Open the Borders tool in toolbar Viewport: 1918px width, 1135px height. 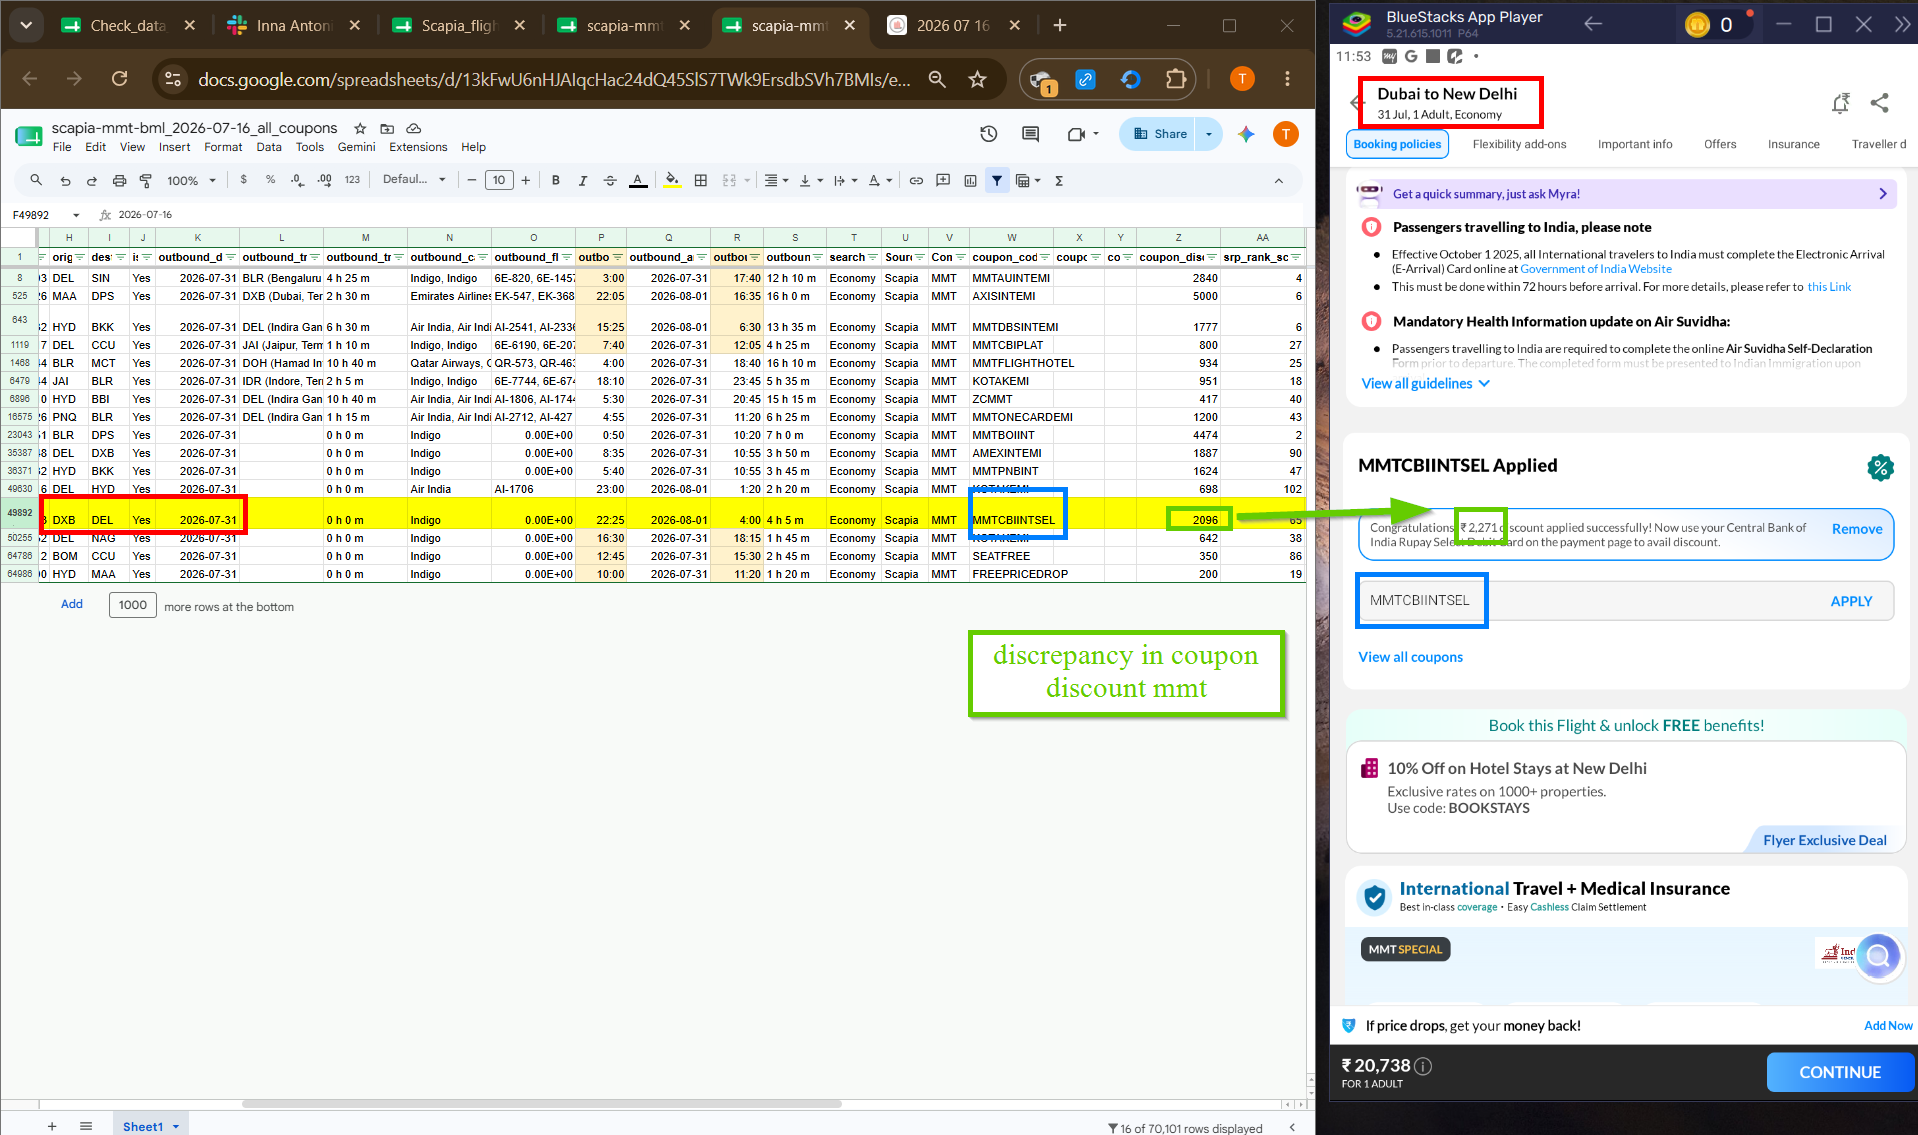pos(701,180)
